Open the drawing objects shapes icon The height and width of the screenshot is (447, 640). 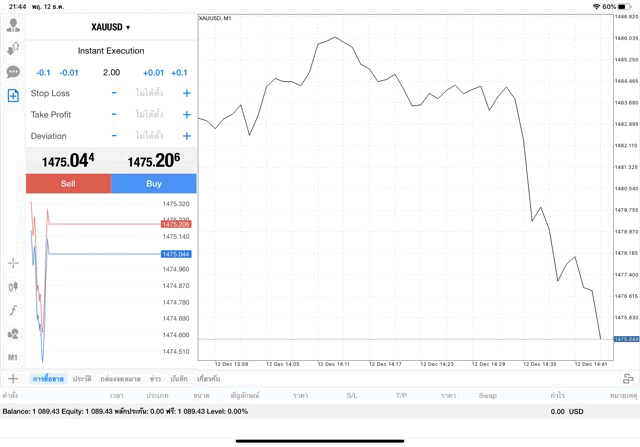click(13, 334)
